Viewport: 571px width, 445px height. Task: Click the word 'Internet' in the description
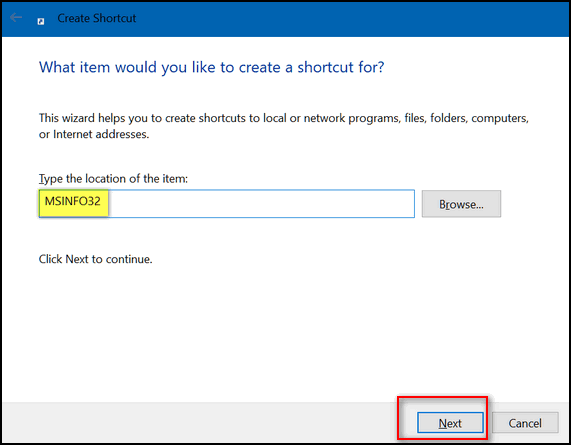(x=72, y=134)
